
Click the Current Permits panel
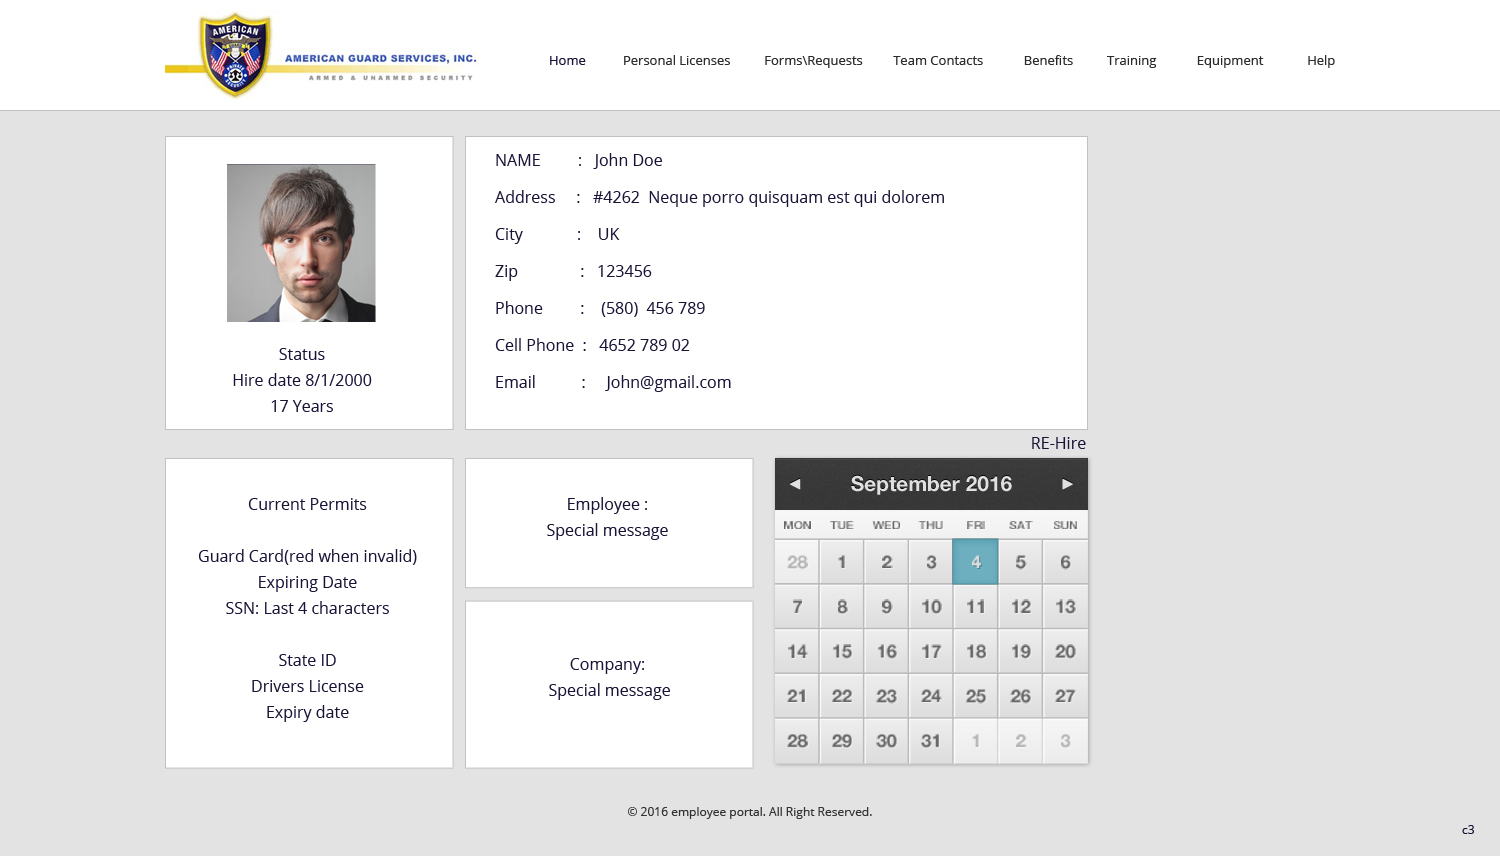click(307, 504)
